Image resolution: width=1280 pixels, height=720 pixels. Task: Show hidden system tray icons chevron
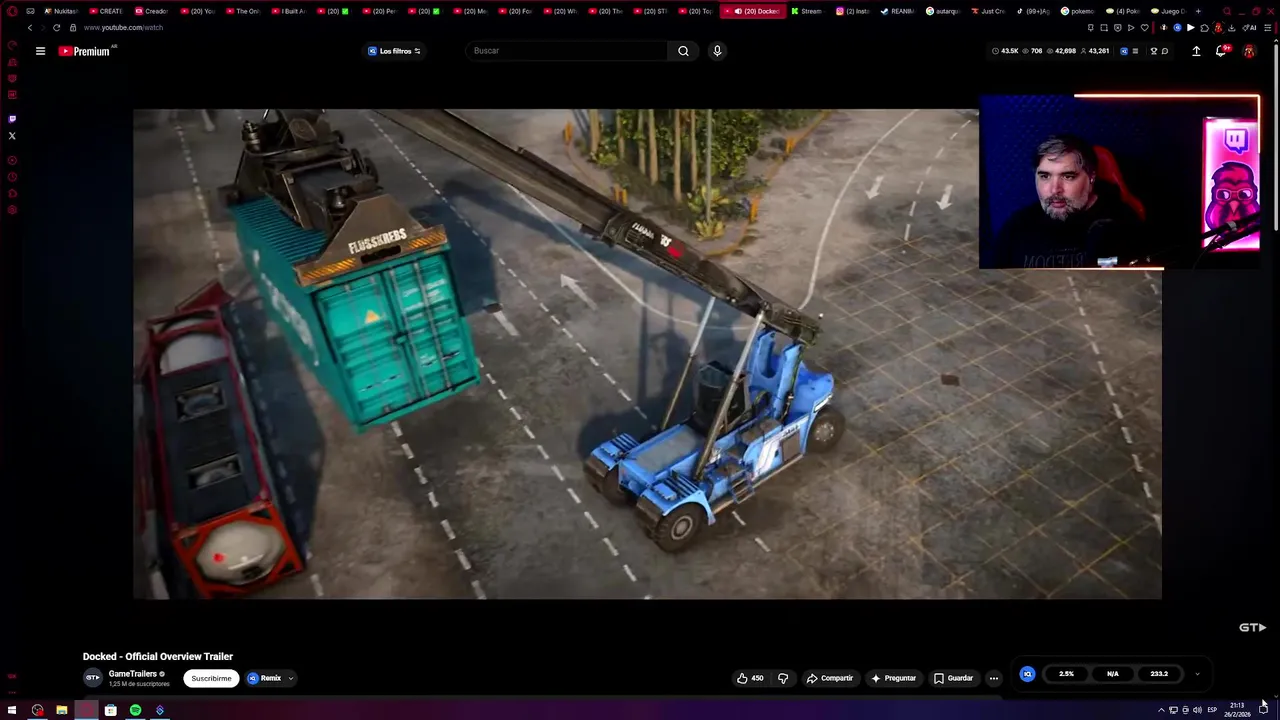pos(1161,710)
